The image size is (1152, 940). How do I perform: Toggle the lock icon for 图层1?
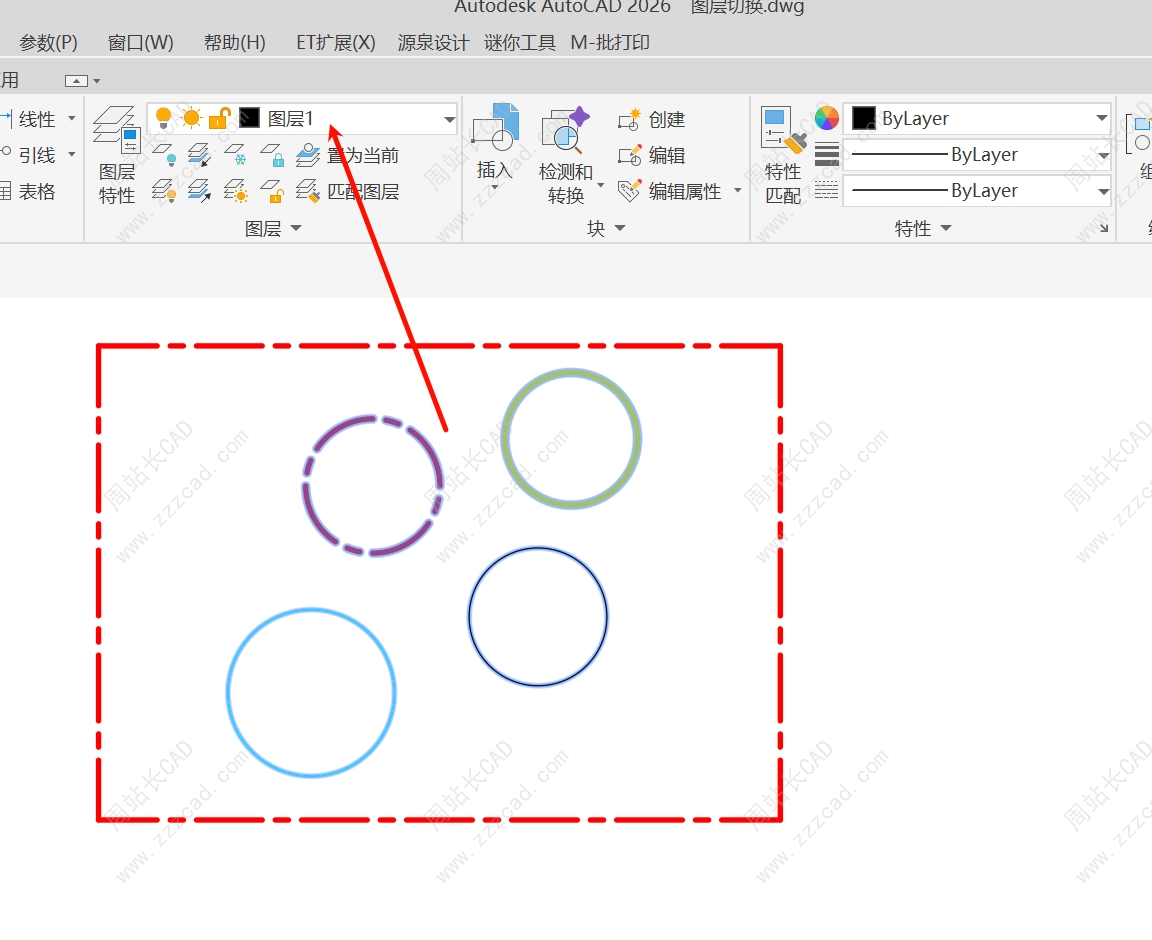(219, 118)
